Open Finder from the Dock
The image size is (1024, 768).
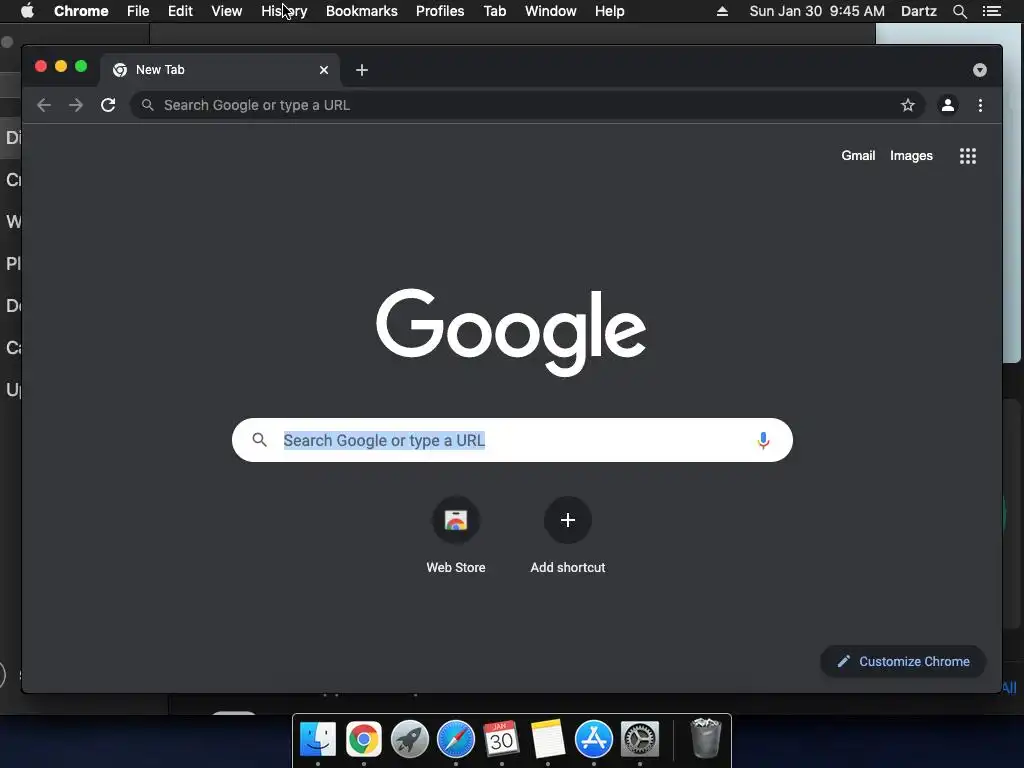coord(318,739)
